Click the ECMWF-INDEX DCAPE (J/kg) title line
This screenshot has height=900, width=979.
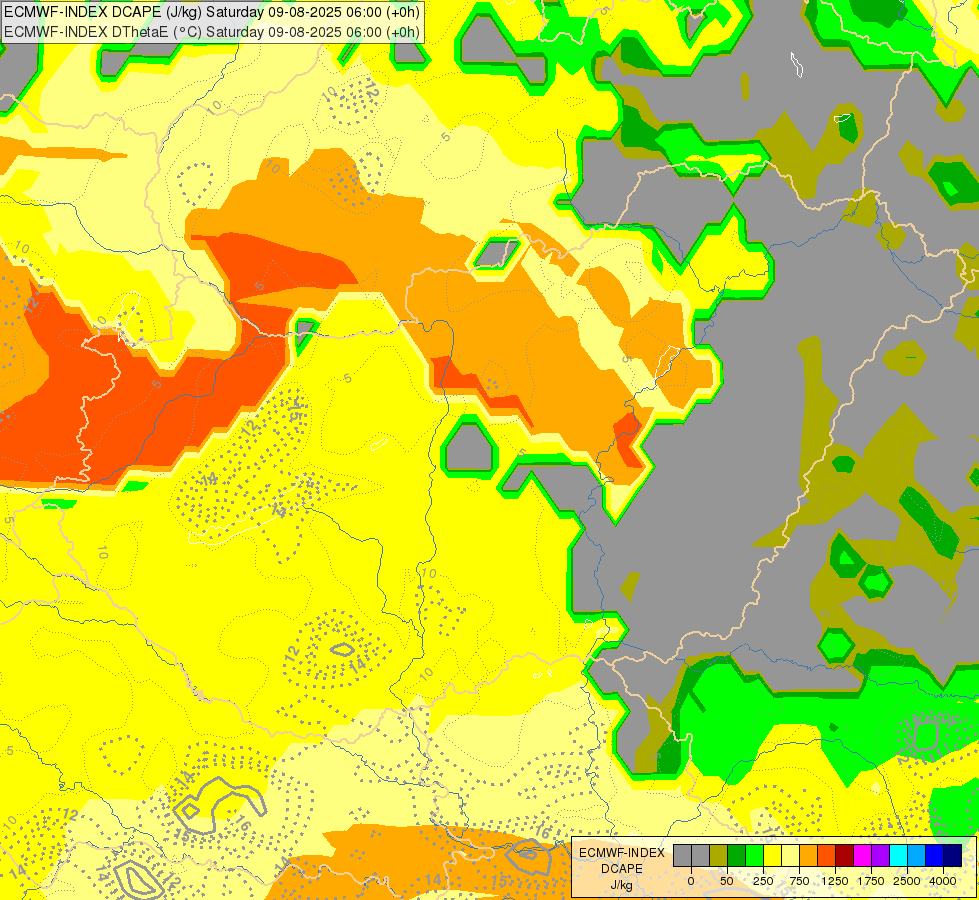[x=212, y=11]
